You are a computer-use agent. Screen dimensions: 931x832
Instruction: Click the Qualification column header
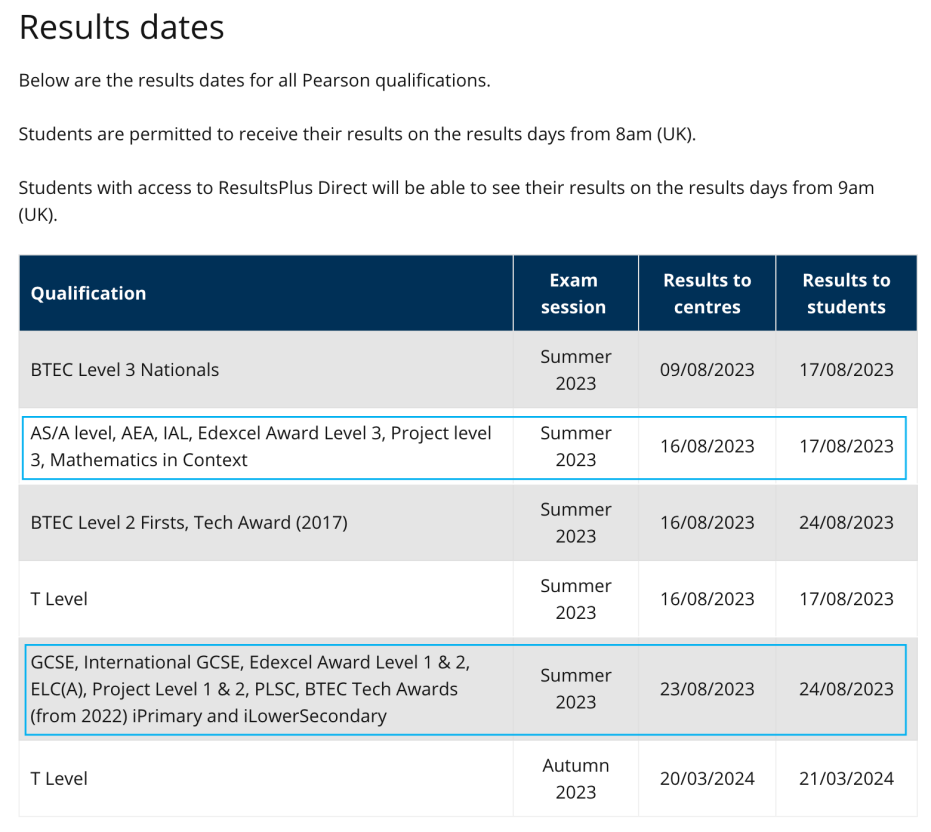(88, 293)
